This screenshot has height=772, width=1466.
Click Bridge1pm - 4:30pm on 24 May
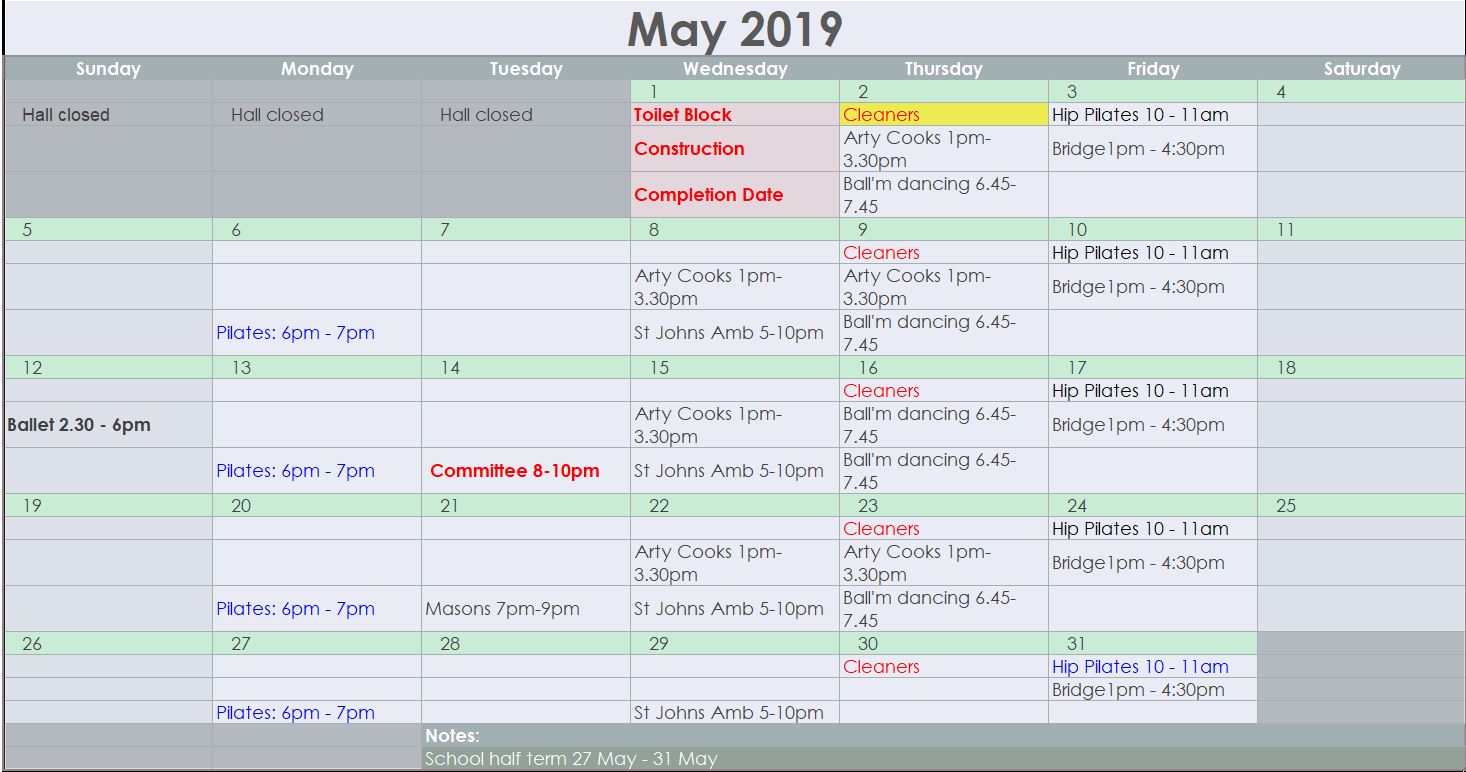click(x=1138, y=563)
